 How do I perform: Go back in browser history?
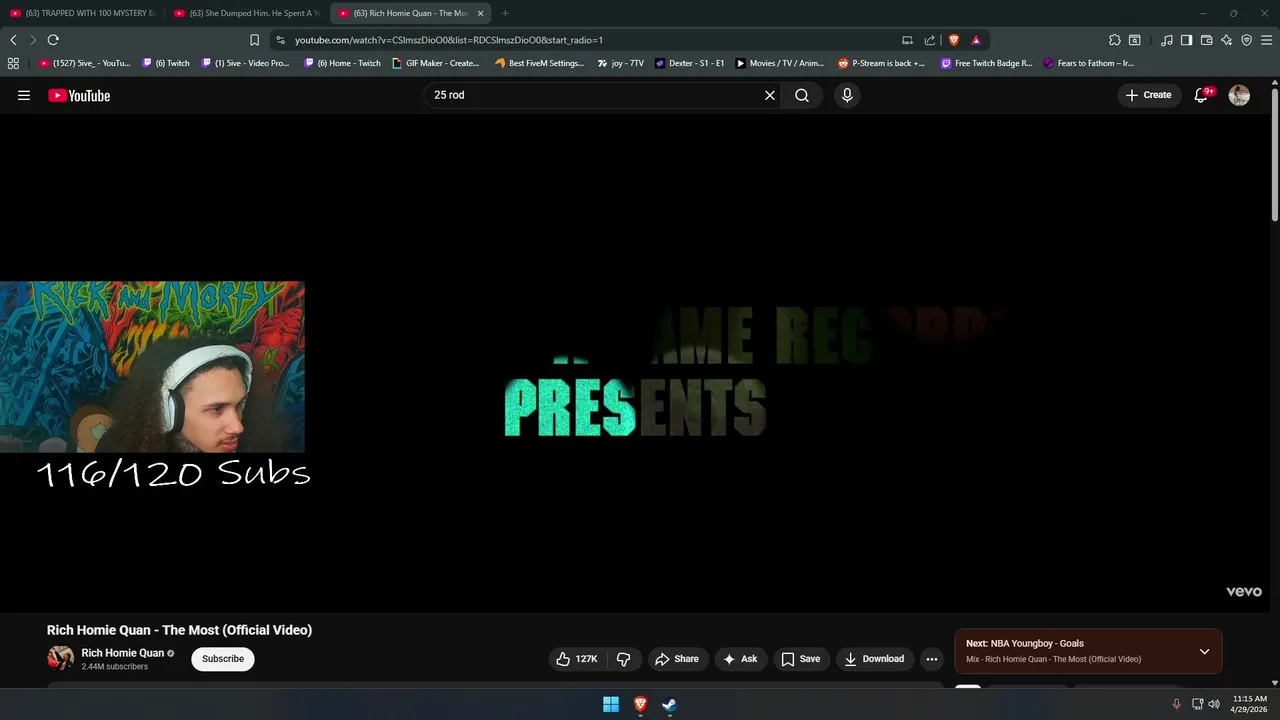13,40
